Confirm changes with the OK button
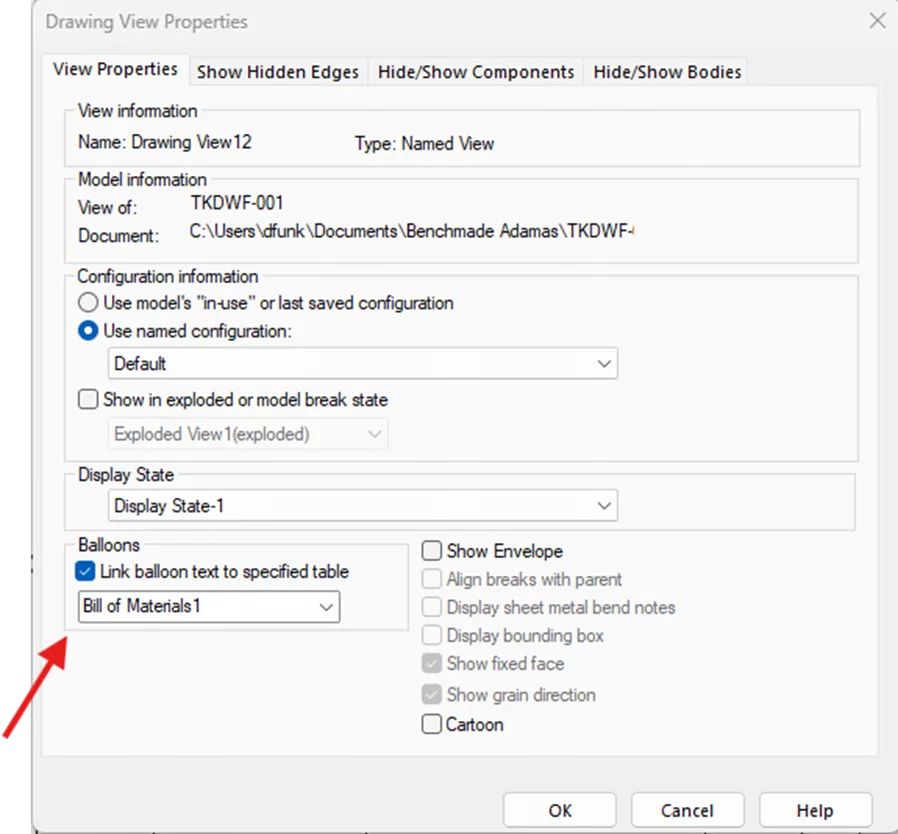Image resolution: width=898 pixels, height=834 pixels. pos(559,810)
